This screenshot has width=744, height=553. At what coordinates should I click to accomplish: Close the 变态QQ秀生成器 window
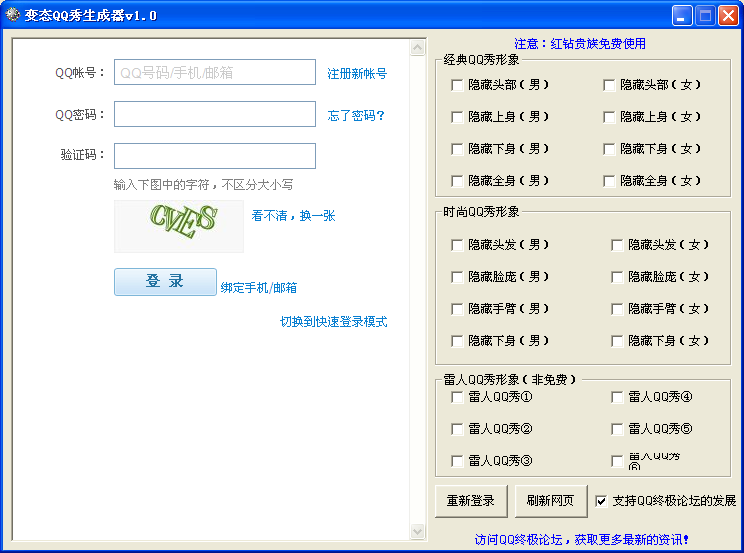pos(728,16)
